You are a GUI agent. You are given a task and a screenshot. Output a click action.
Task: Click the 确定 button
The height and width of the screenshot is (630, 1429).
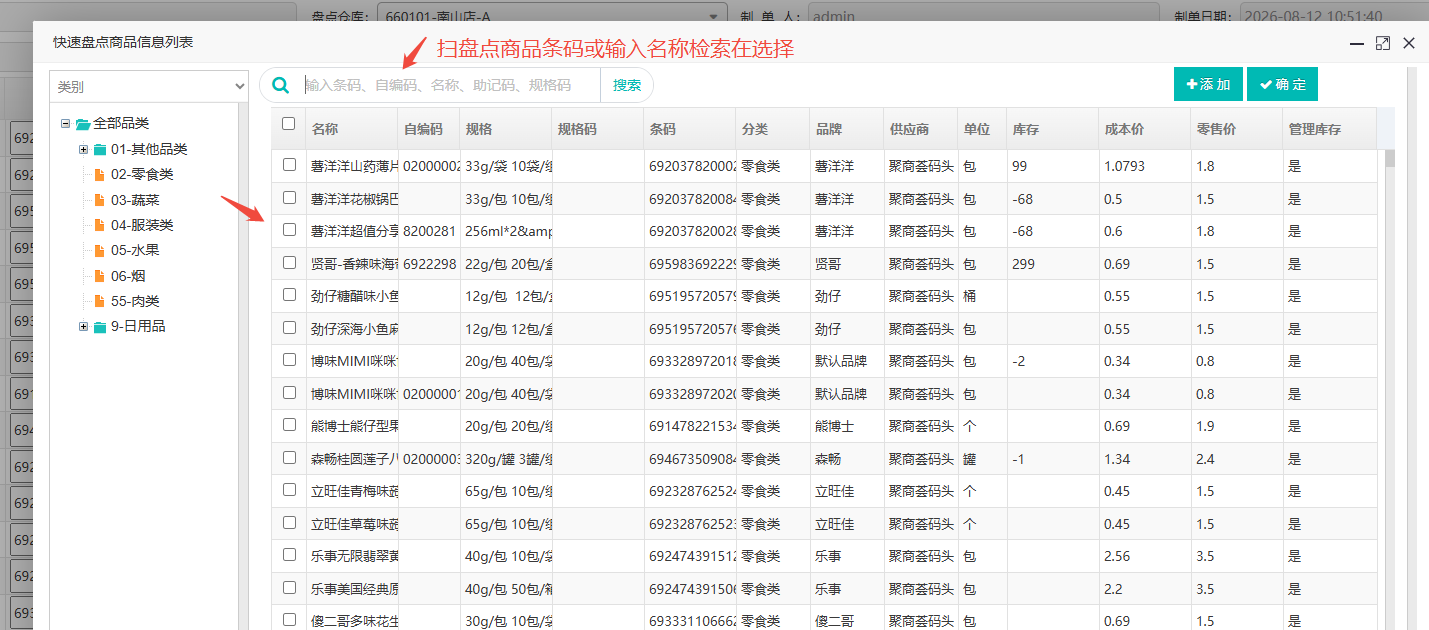click(1282, 84)
